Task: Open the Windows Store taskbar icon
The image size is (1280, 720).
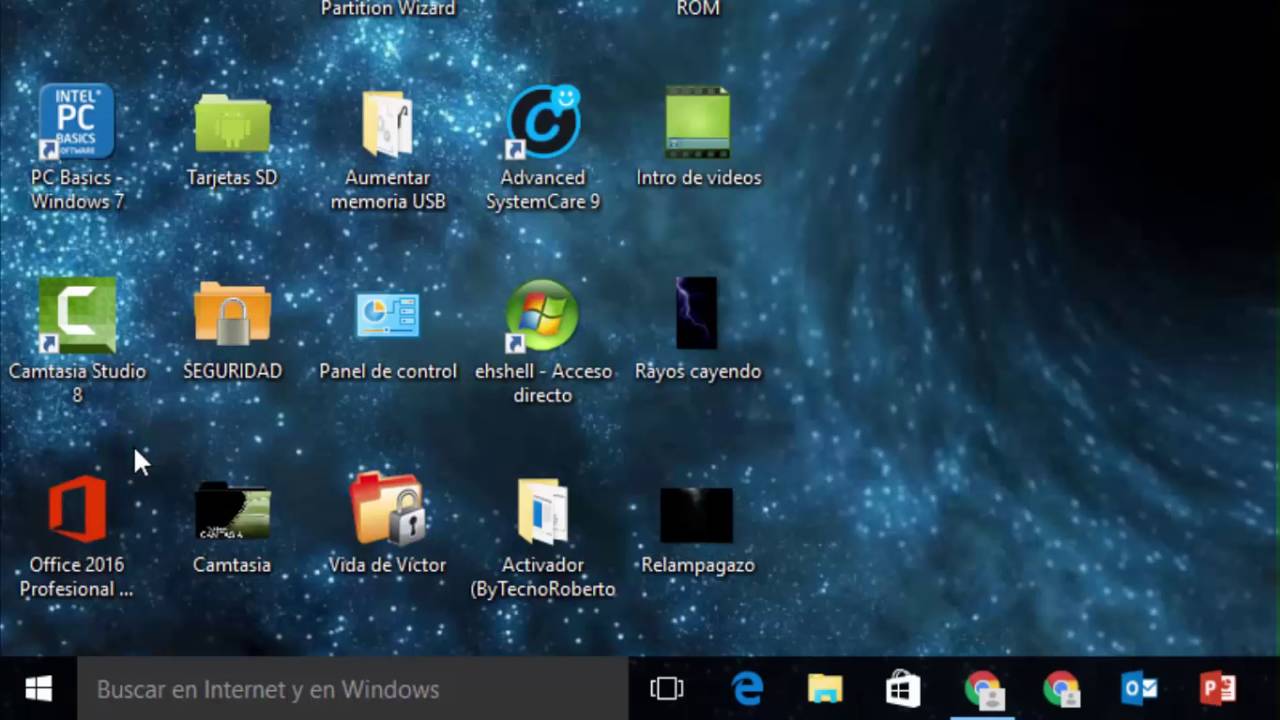Action: [903, 689]
